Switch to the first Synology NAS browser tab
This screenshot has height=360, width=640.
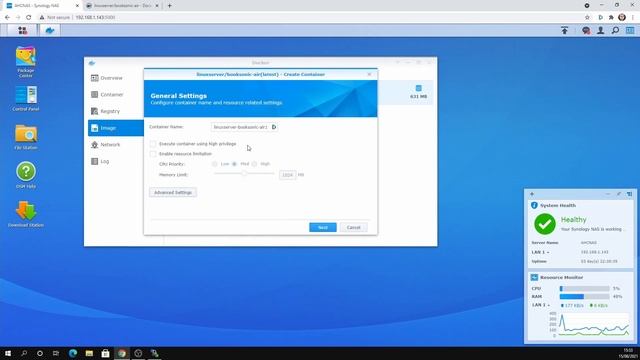[41, 6]
